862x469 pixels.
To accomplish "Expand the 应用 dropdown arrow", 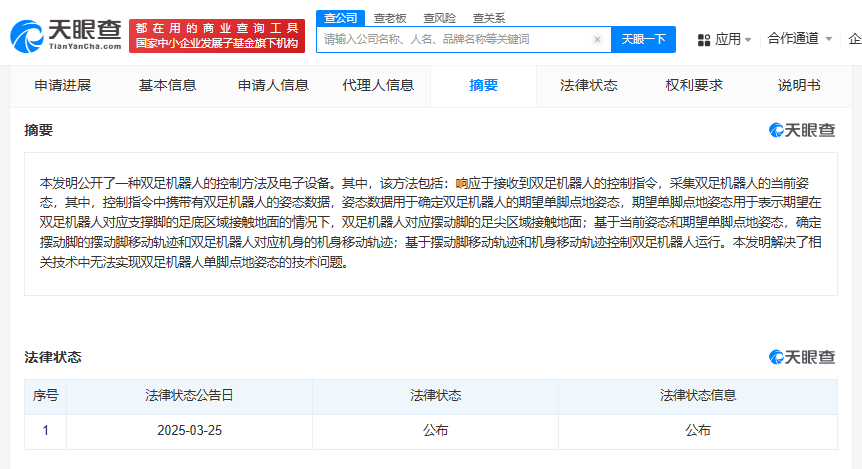I will [x=748, y=40].
